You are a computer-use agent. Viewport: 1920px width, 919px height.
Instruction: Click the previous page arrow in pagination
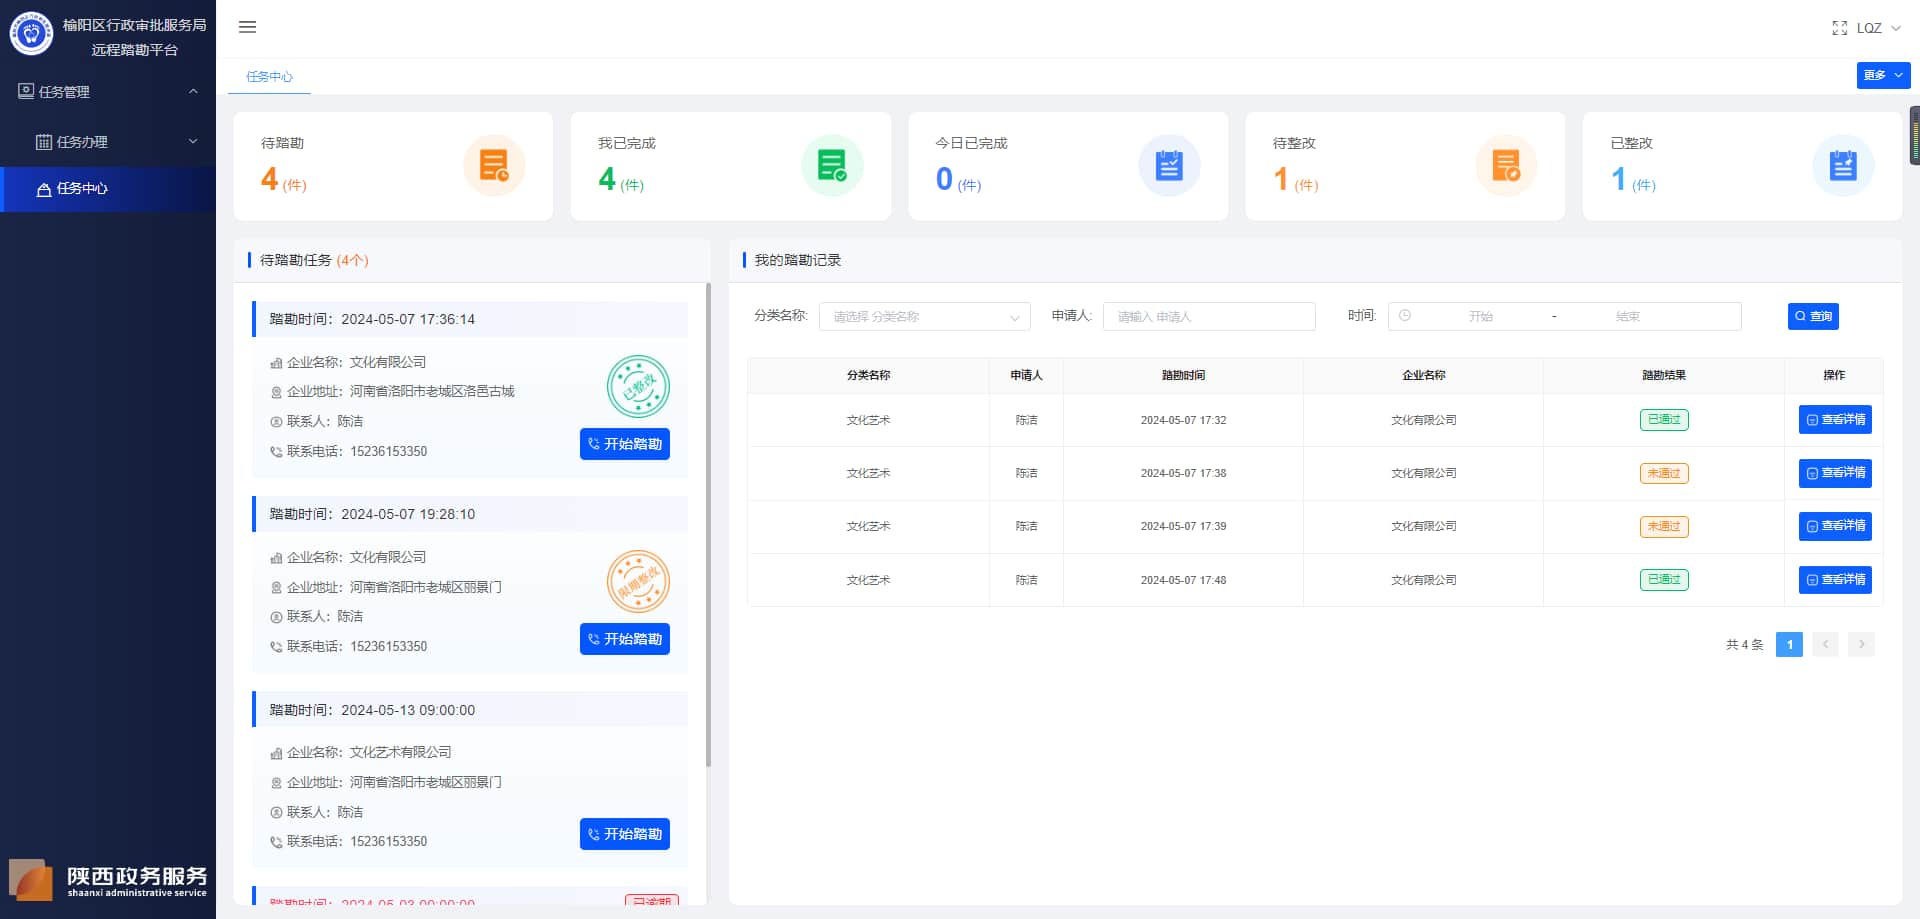point(1825,645)
